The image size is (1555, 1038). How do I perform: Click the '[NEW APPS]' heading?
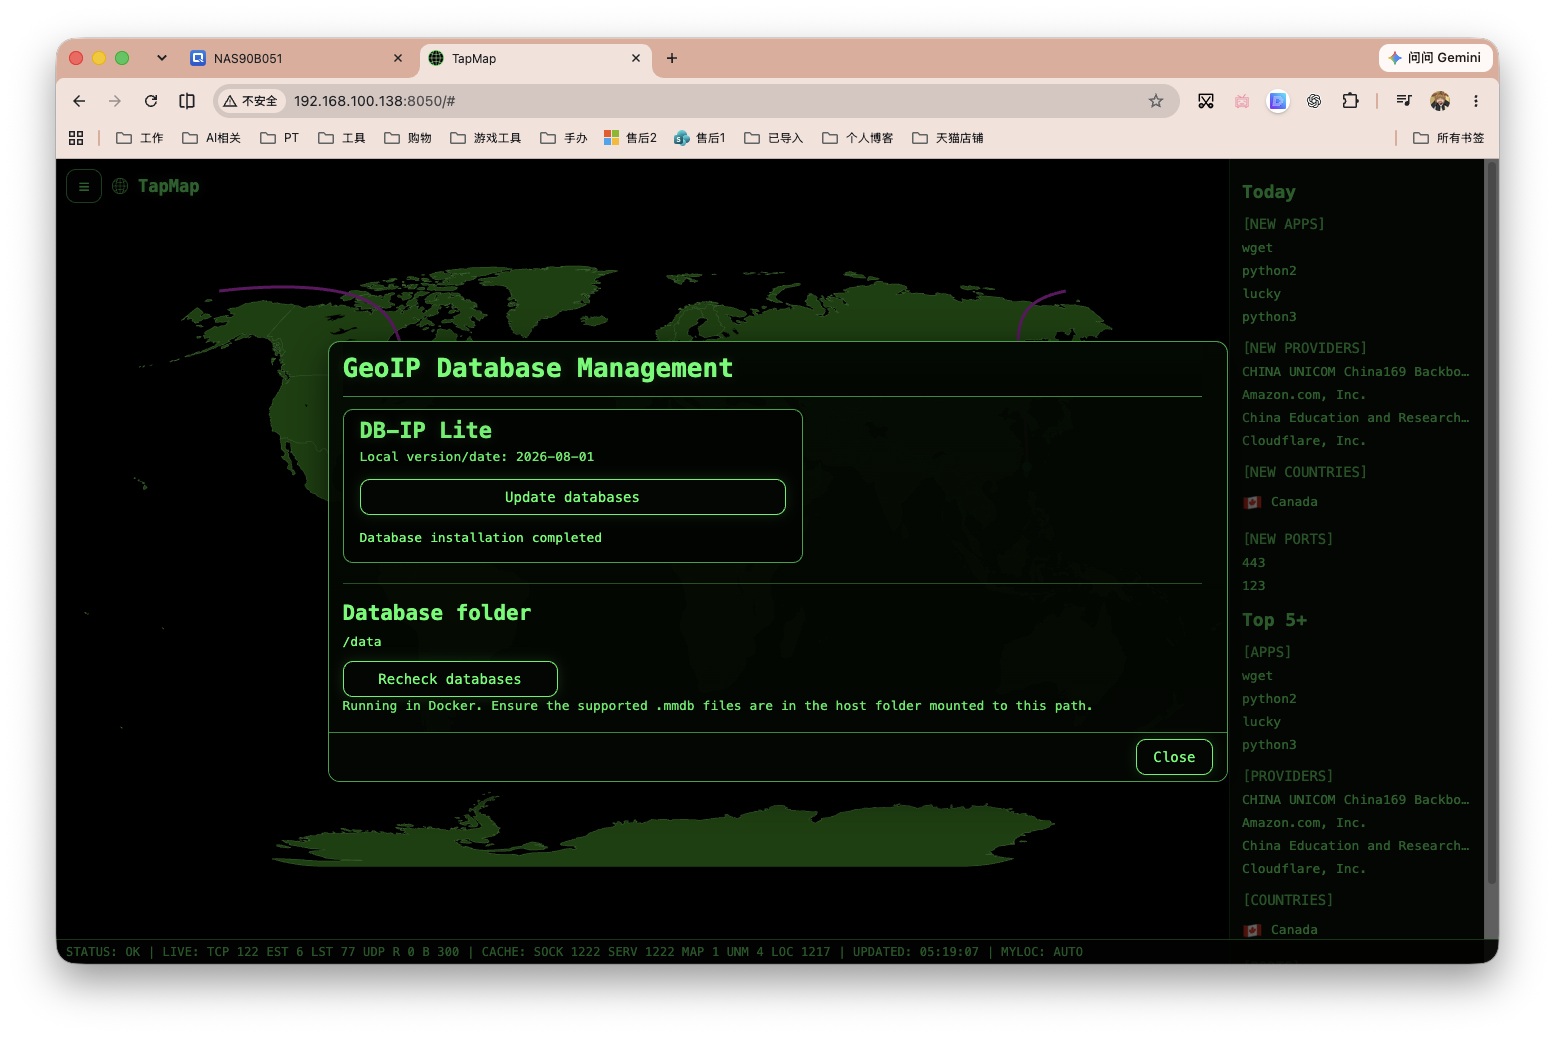(x=1284, y=224)
